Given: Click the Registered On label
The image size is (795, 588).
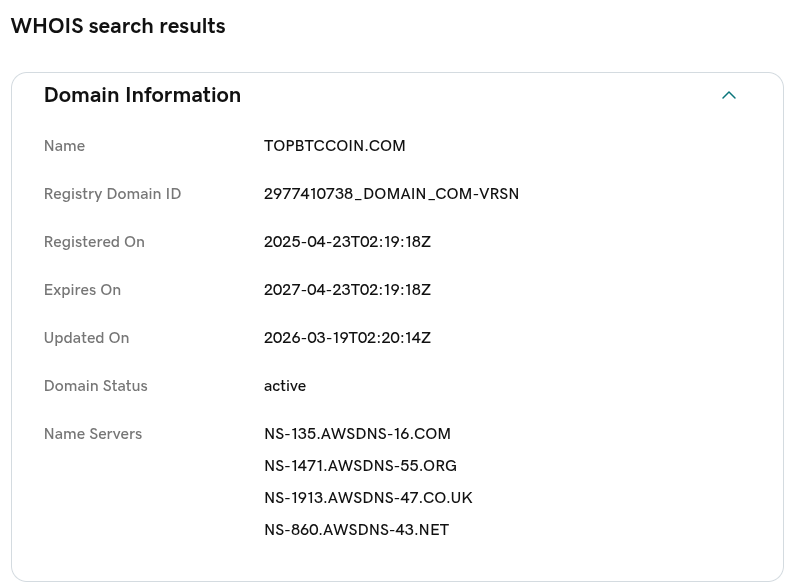Looking at the screenshot, I should coord(94,242).
